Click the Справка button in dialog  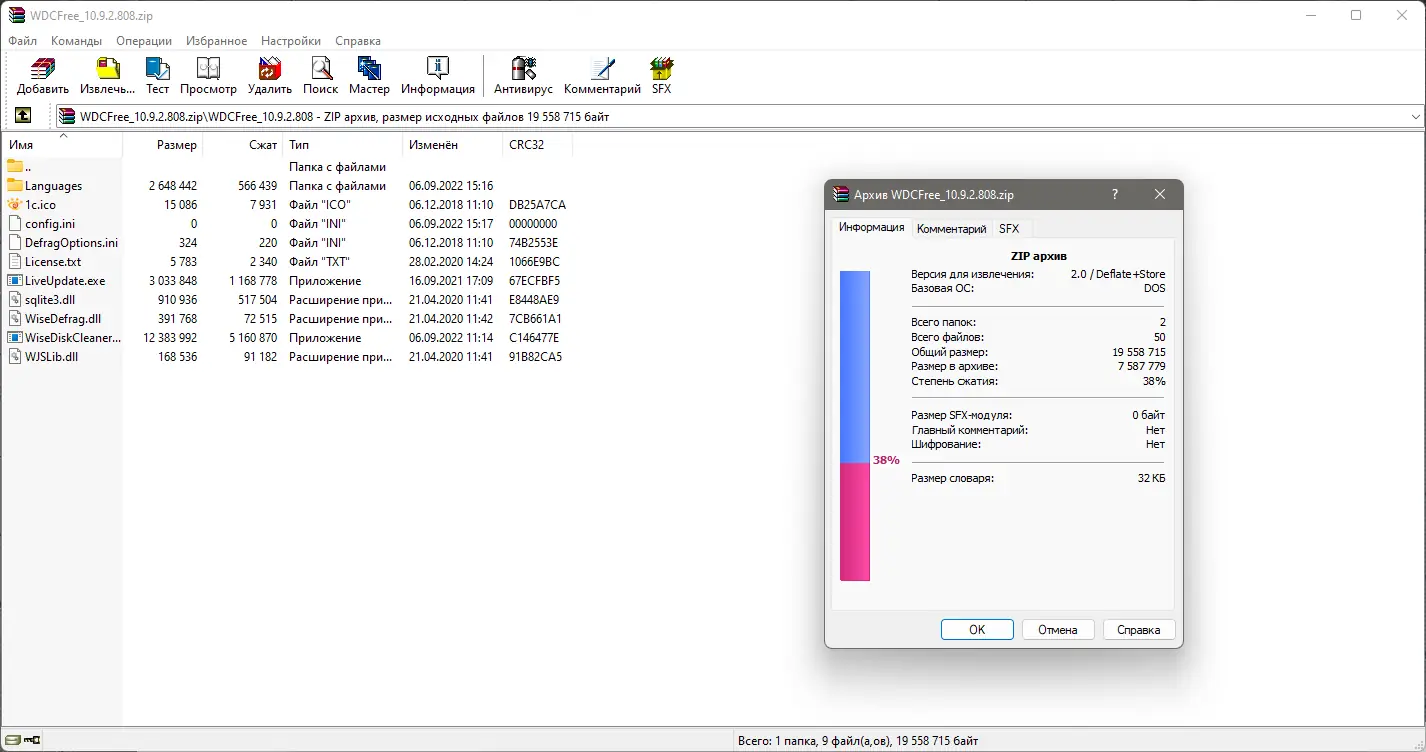(1139, 629)
